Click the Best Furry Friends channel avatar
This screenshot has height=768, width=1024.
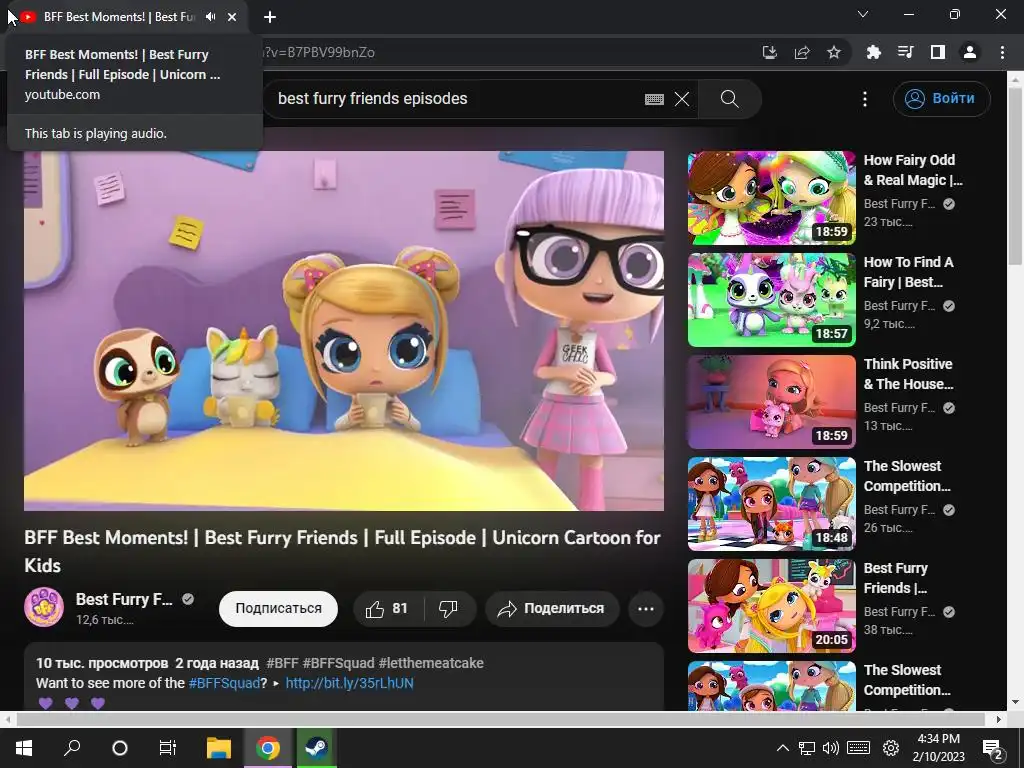coord(44,607)
